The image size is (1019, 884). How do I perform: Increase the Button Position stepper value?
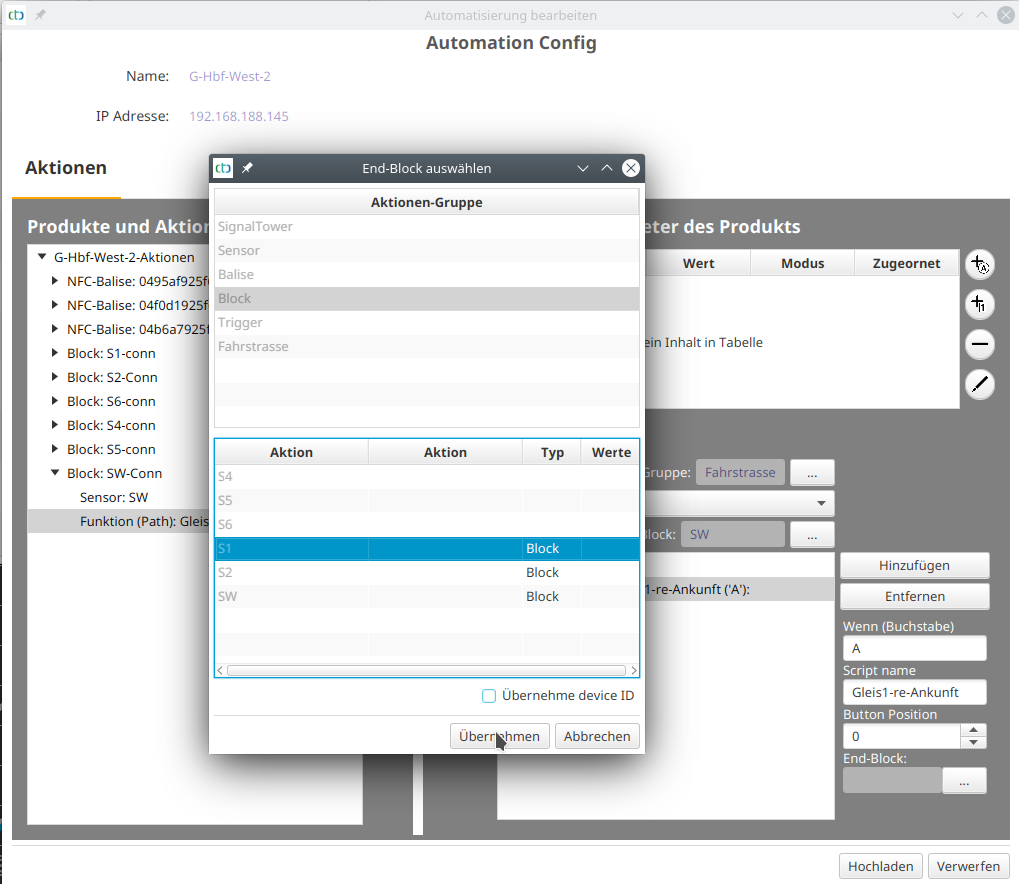pos(973,730)
